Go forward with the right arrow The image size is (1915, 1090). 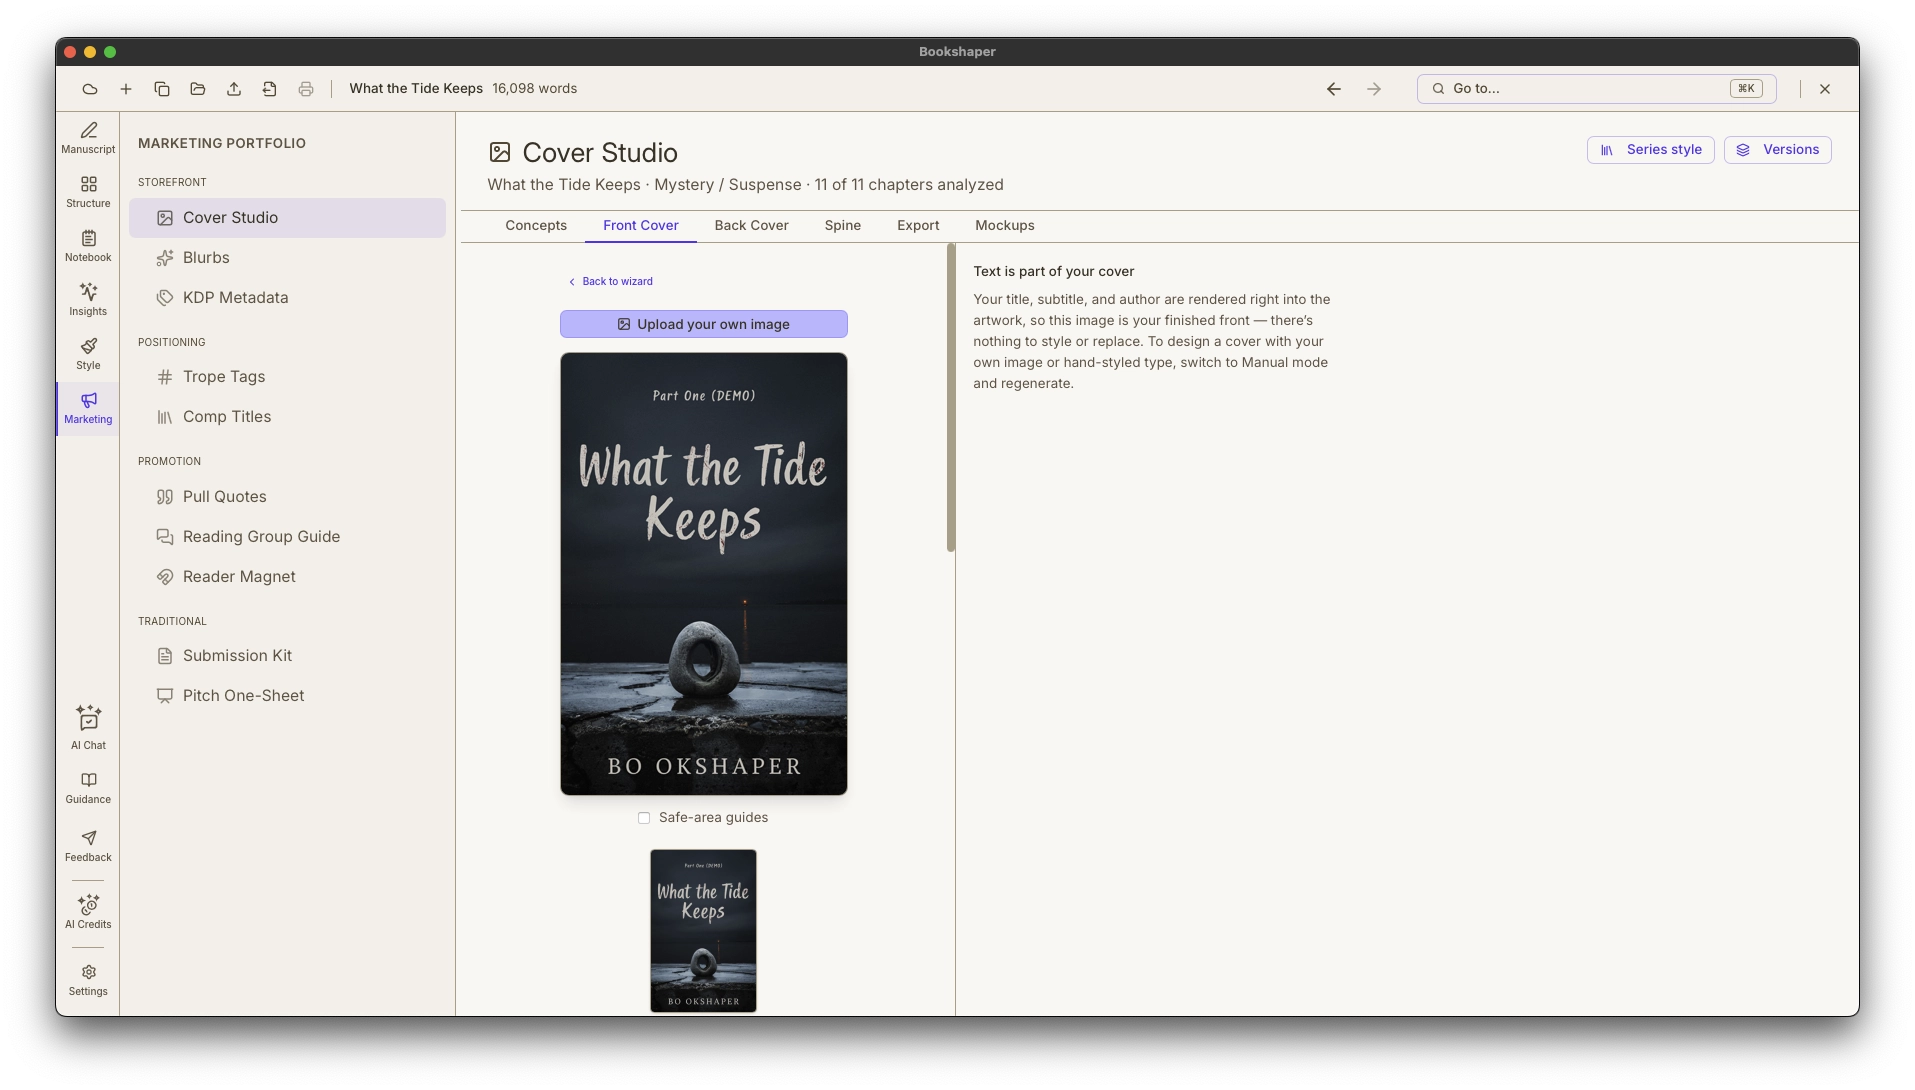point(1374,89)
